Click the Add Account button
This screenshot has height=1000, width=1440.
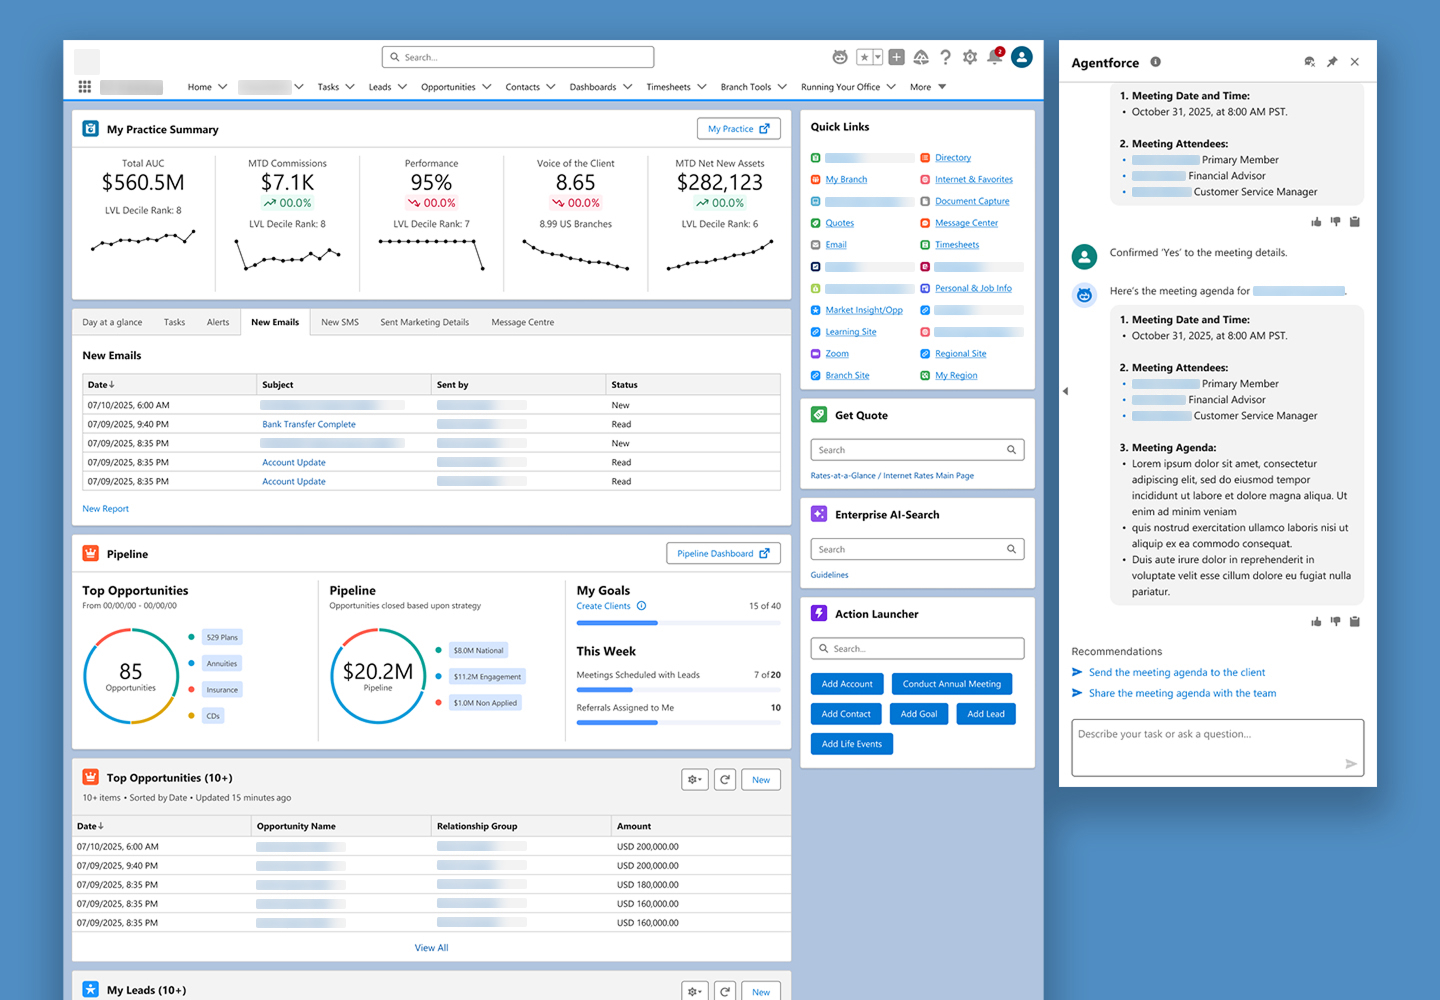coord(846,684)
